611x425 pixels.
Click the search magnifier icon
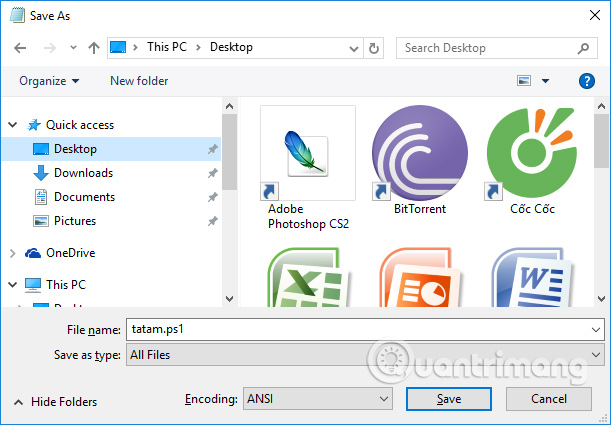(x=583, y=48)
